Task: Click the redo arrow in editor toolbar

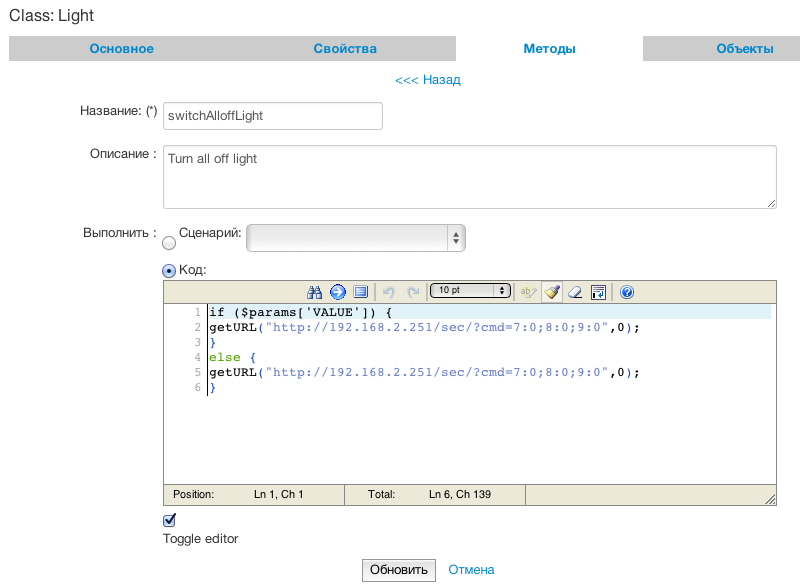Action: [x=413, y=292]
